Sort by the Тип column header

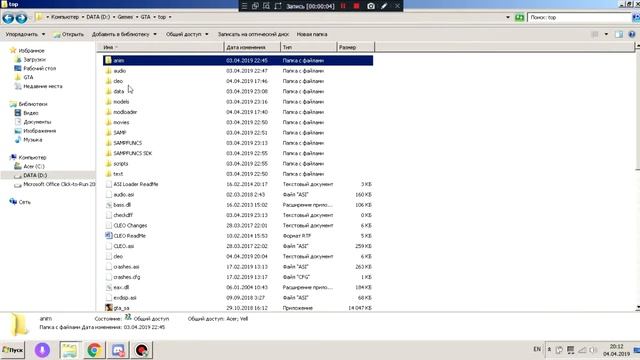(x=309, y=47)
